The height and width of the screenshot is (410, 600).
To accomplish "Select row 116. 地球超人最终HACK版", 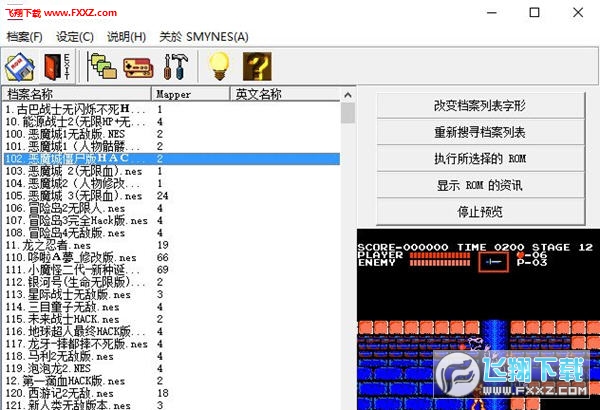I will [171, 332].
